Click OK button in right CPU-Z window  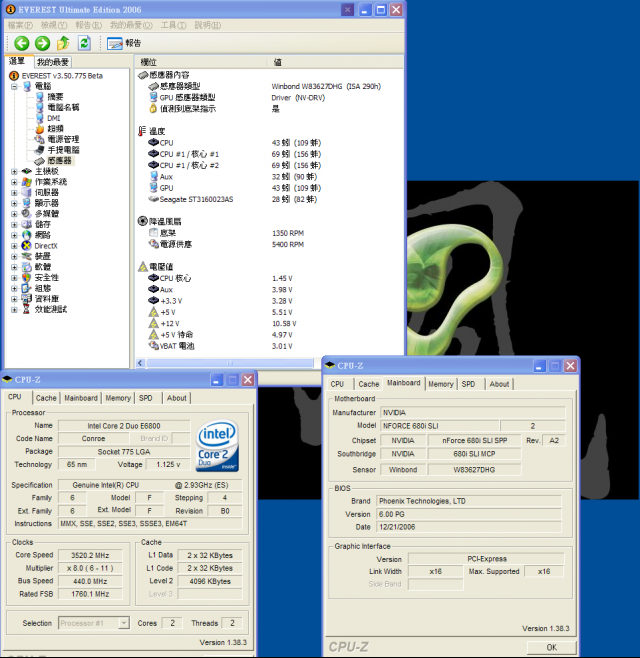click(551, 647)
